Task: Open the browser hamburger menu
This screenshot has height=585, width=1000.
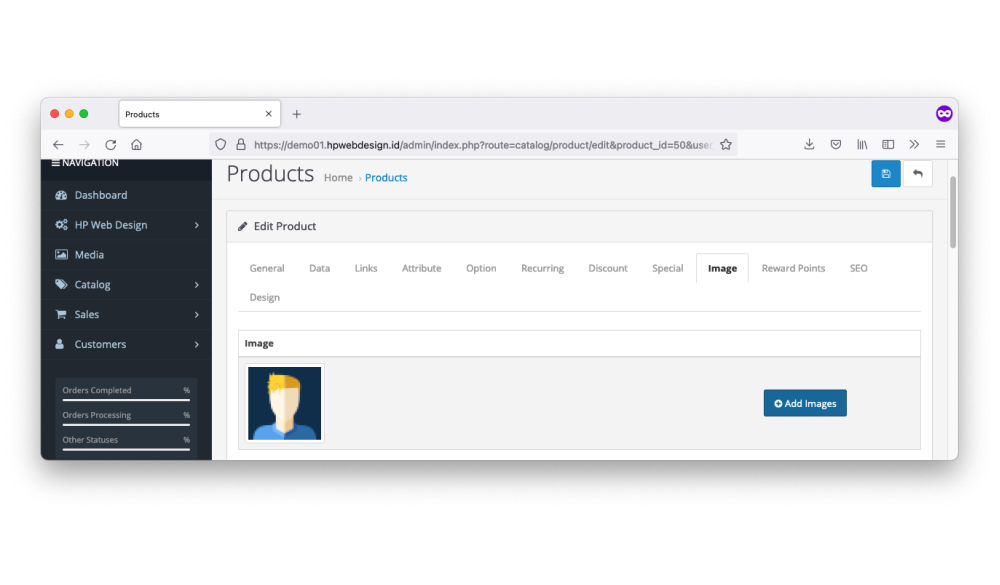Action: [940, 144]
